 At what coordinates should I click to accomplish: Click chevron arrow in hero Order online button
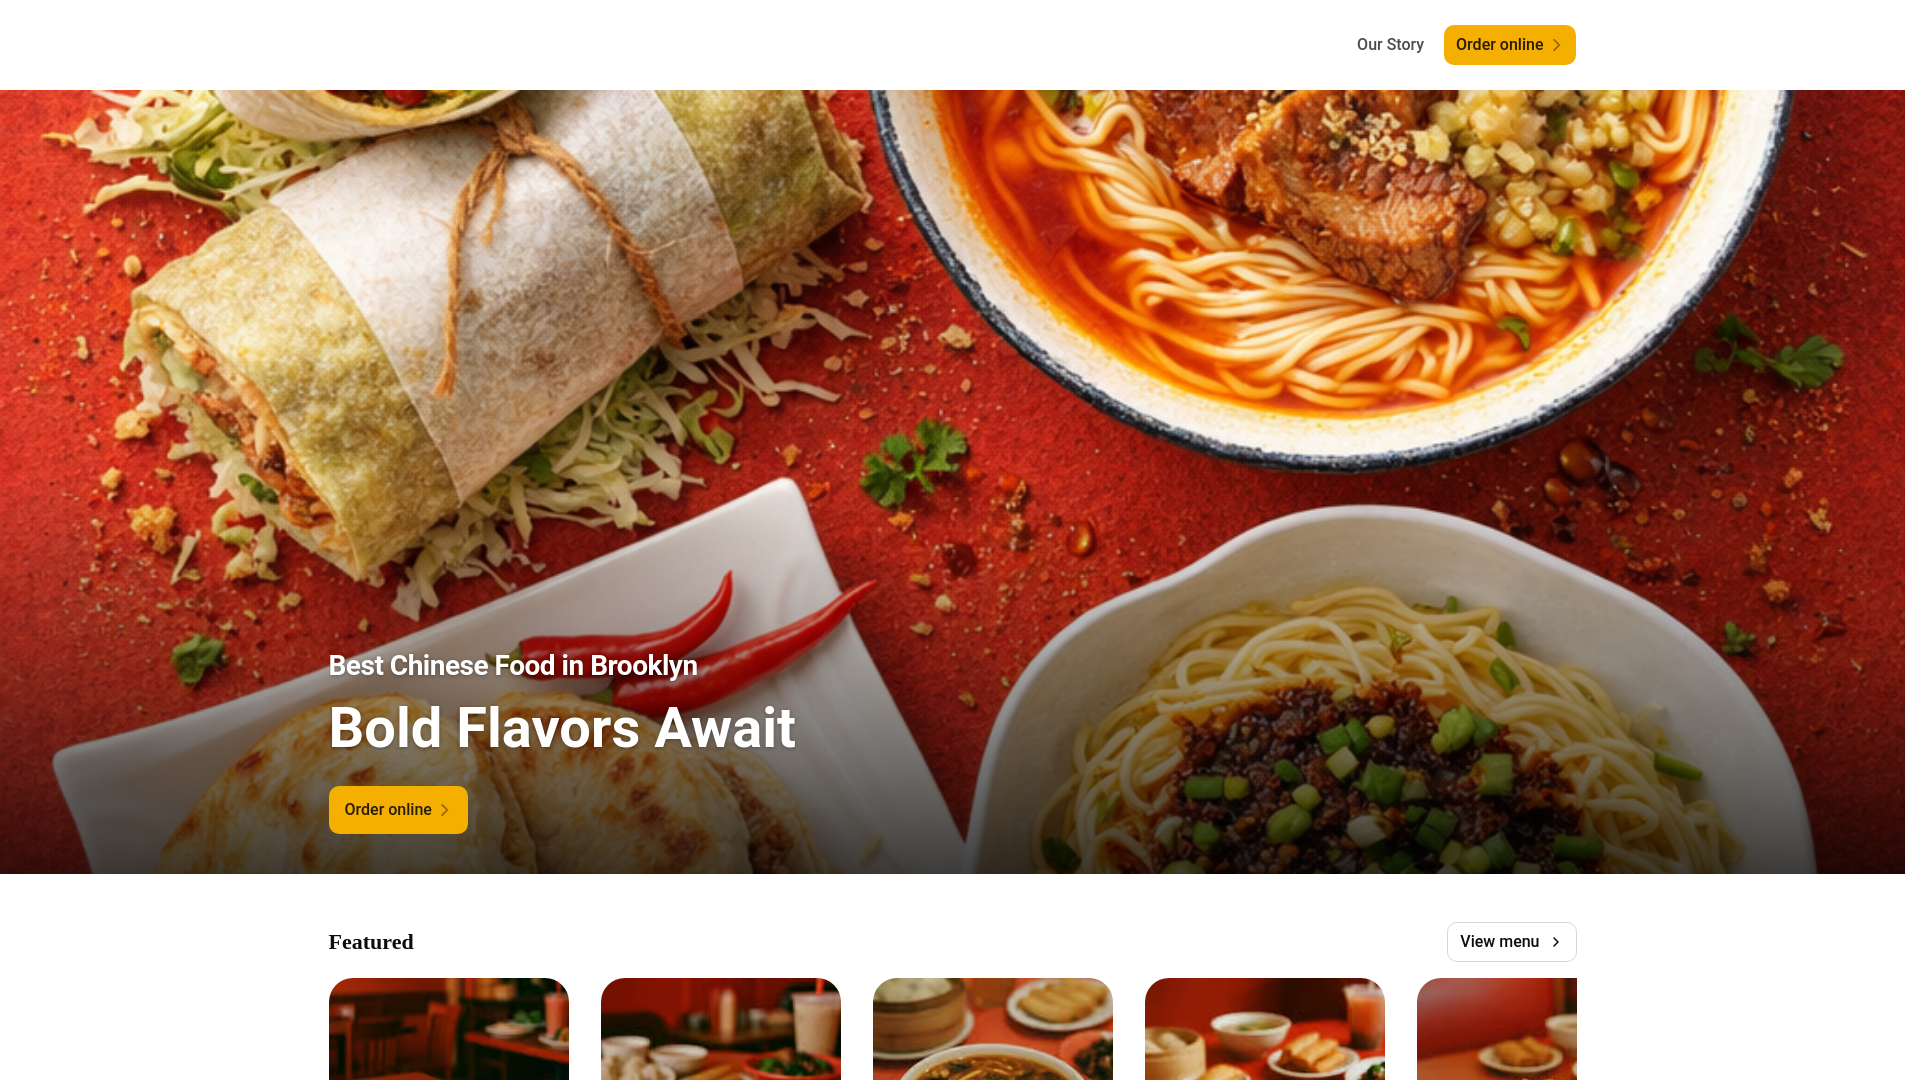(x=445, y=810)
